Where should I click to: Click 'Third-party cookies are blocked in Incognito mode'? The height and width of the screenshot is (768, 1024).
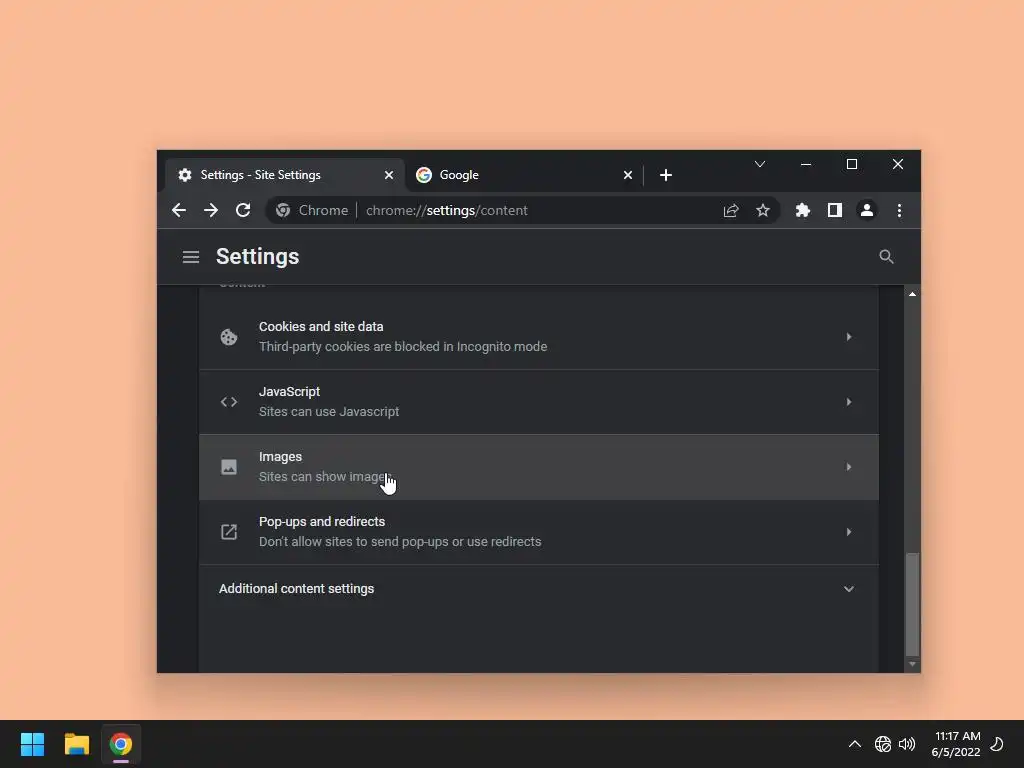(403, 347)
